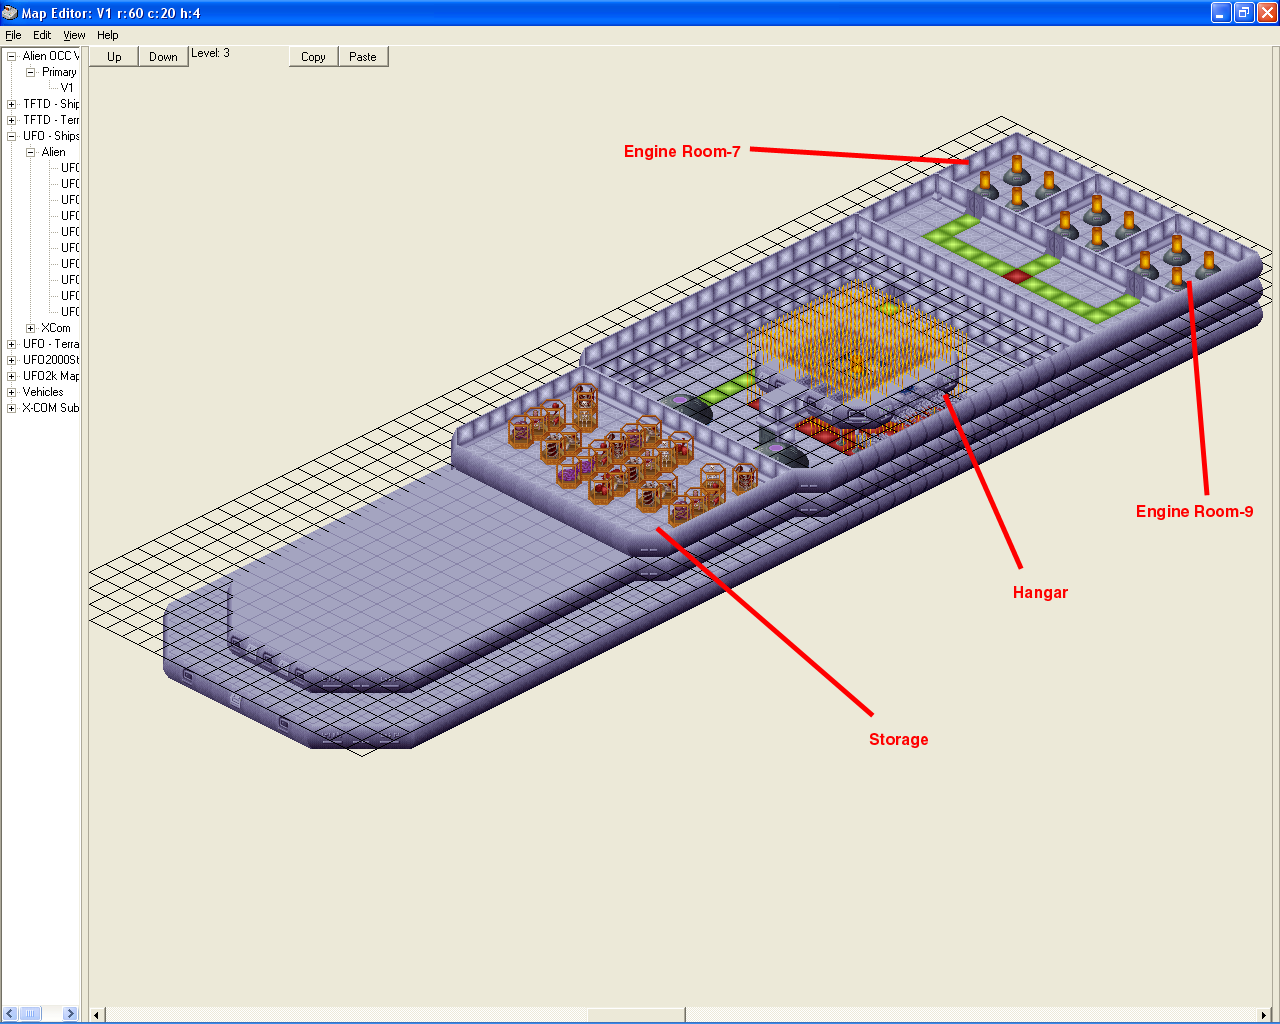1280x1024 pixels.
Task: Expand the UFO2000 node
Action: (x=12, y=360)
